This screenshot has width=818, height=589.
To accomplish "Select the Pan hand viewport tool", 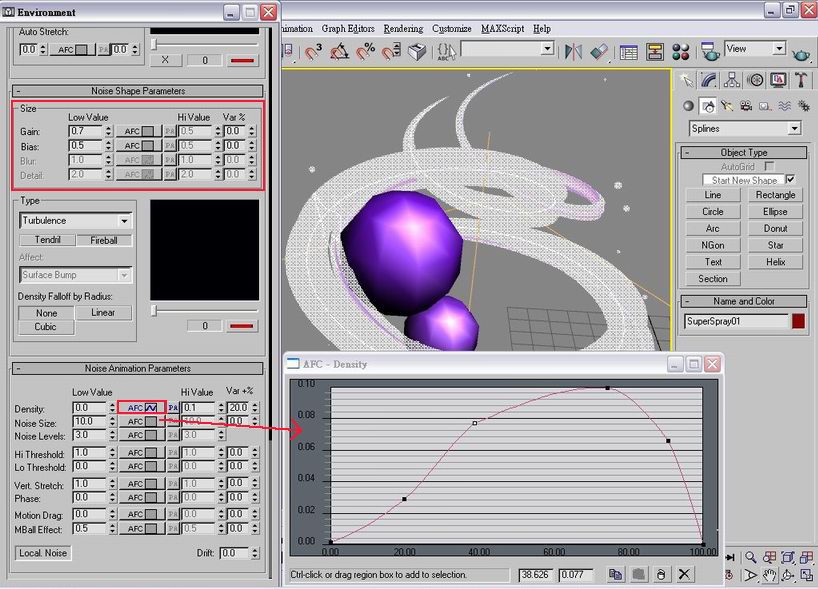I will [768, 575].
